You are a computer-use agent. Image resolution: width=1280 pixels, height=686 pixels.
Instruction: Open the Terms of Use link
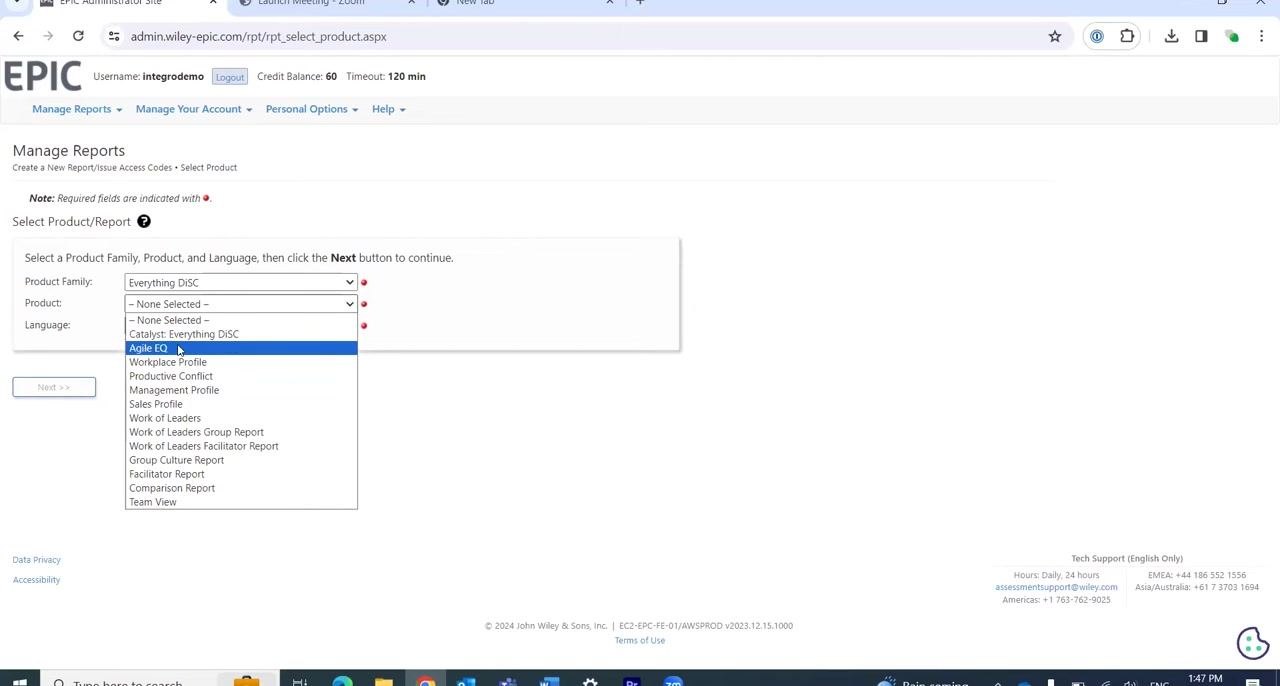[640, 640]
